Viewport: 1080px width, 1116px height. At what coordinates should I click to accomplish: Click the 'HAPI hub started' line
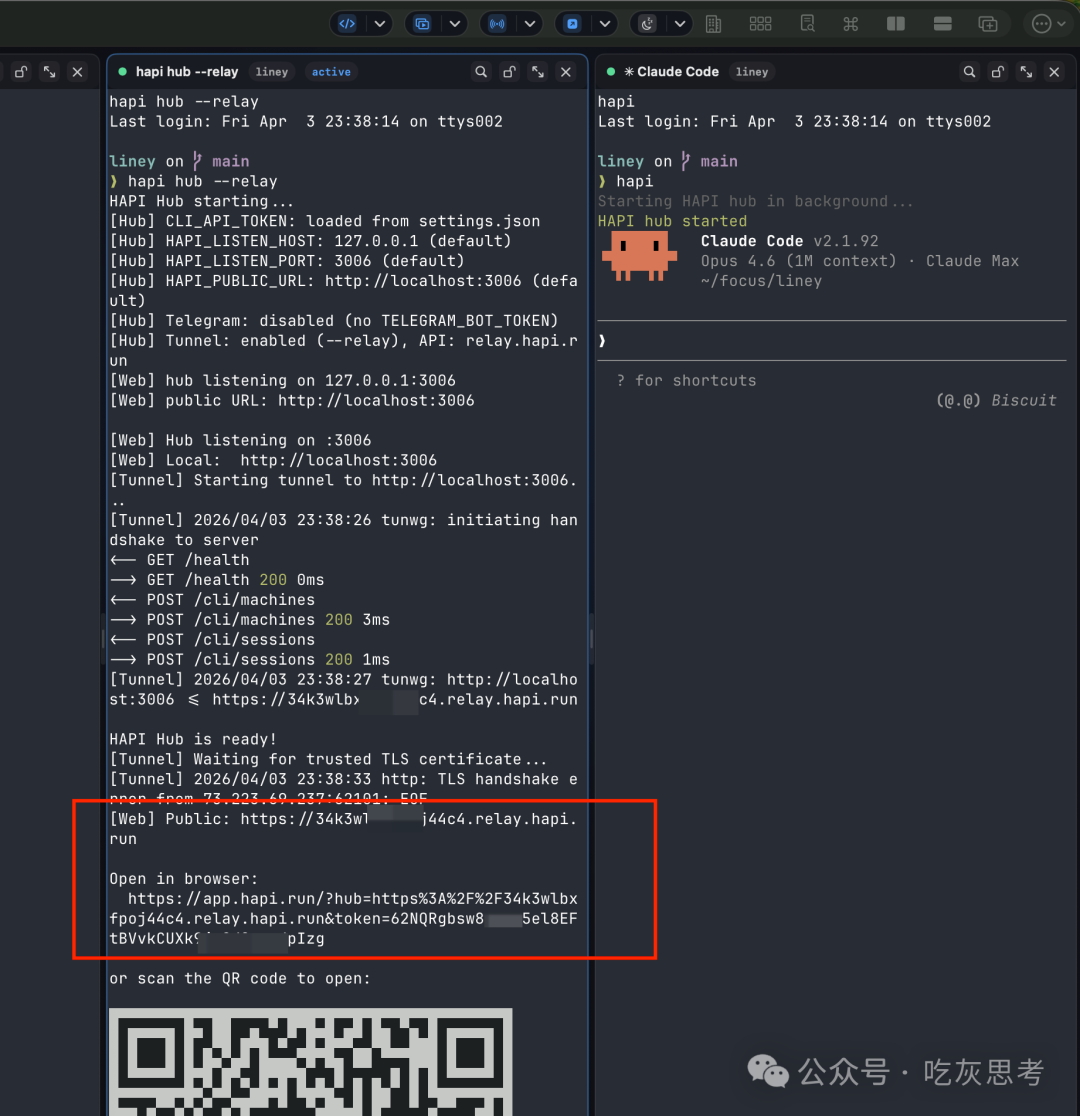pyautogui.click(x=672, y=221)
